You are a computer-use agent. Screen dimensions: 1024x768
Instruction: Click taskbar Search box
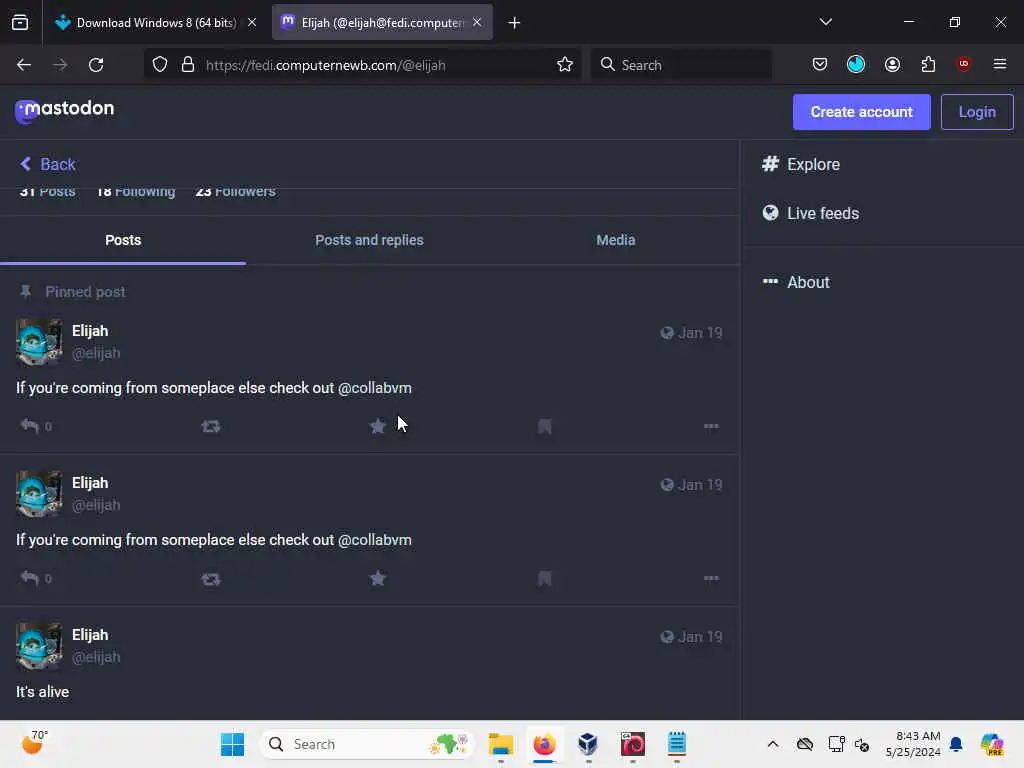pos(366,744)
